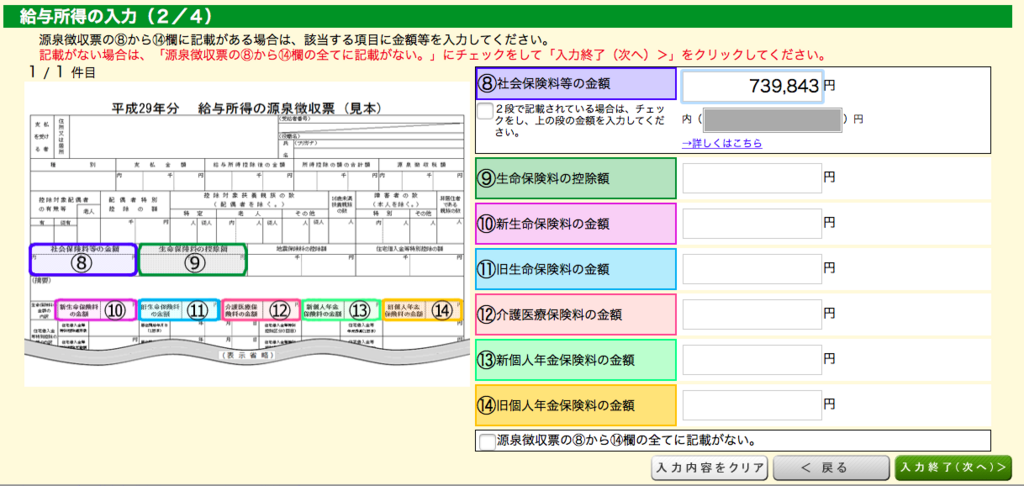Click the ⑧ 社会保険料等の金額 purple label
This screenshot has width=1024, height=486.
pyautogui.click(x=576, y=83)
